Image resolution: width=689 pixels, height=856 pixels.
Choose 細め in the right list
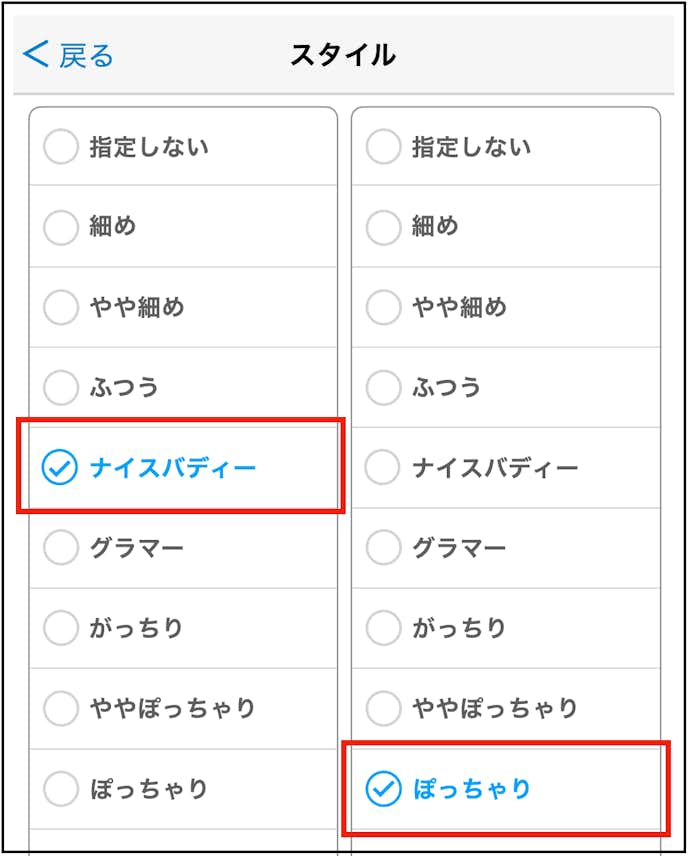(383, 227)
